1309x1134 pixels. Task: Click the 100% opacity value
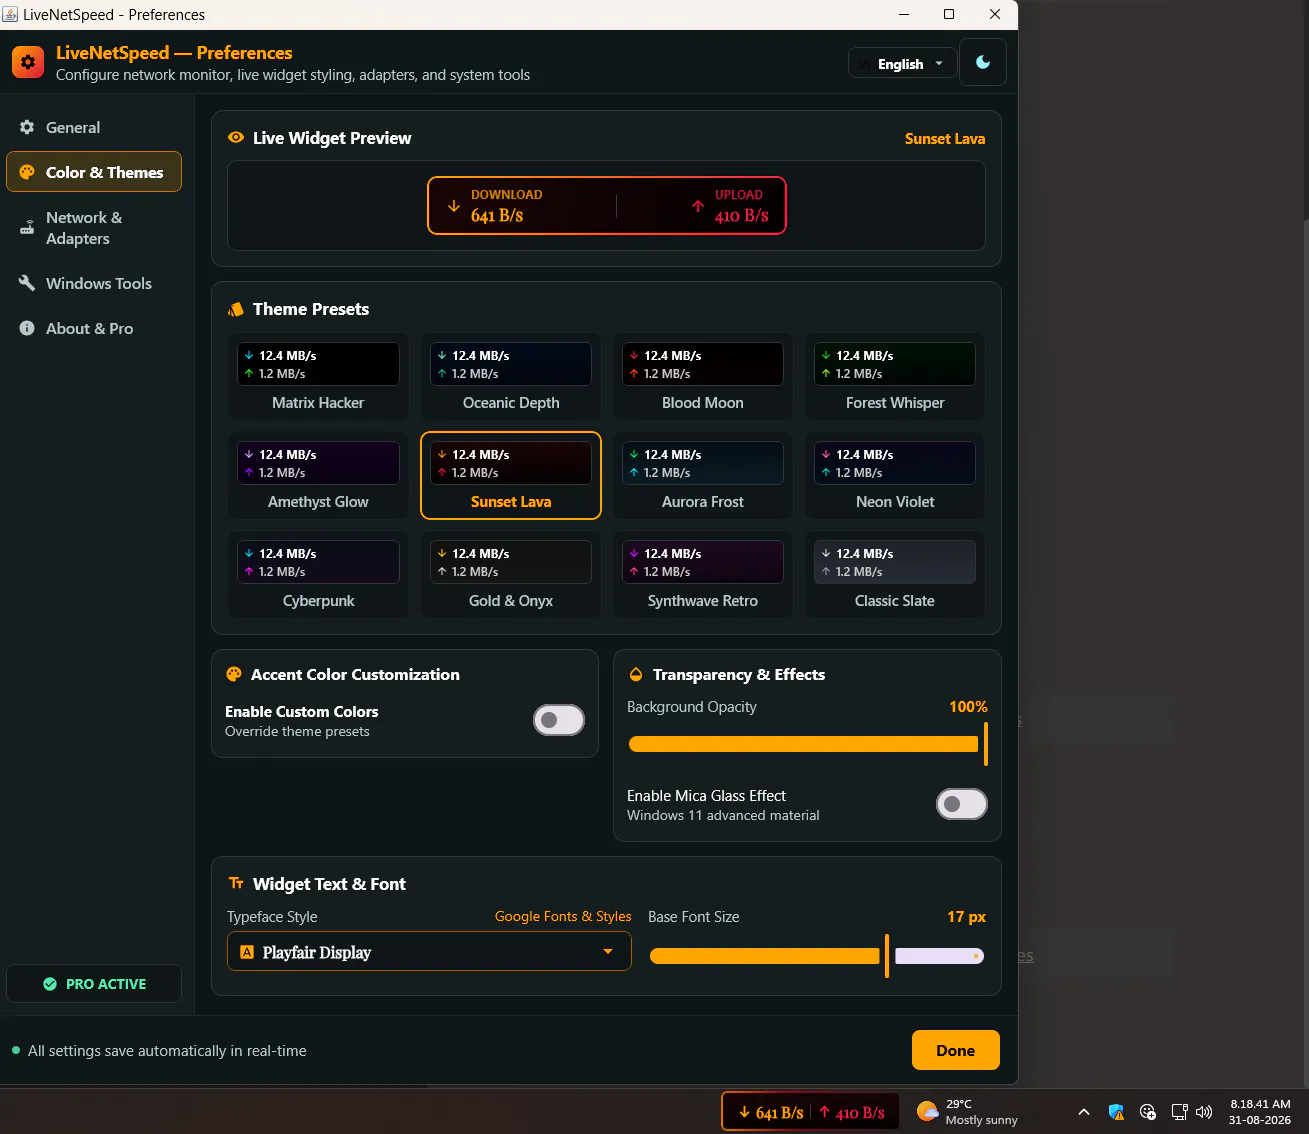(968, 706)
